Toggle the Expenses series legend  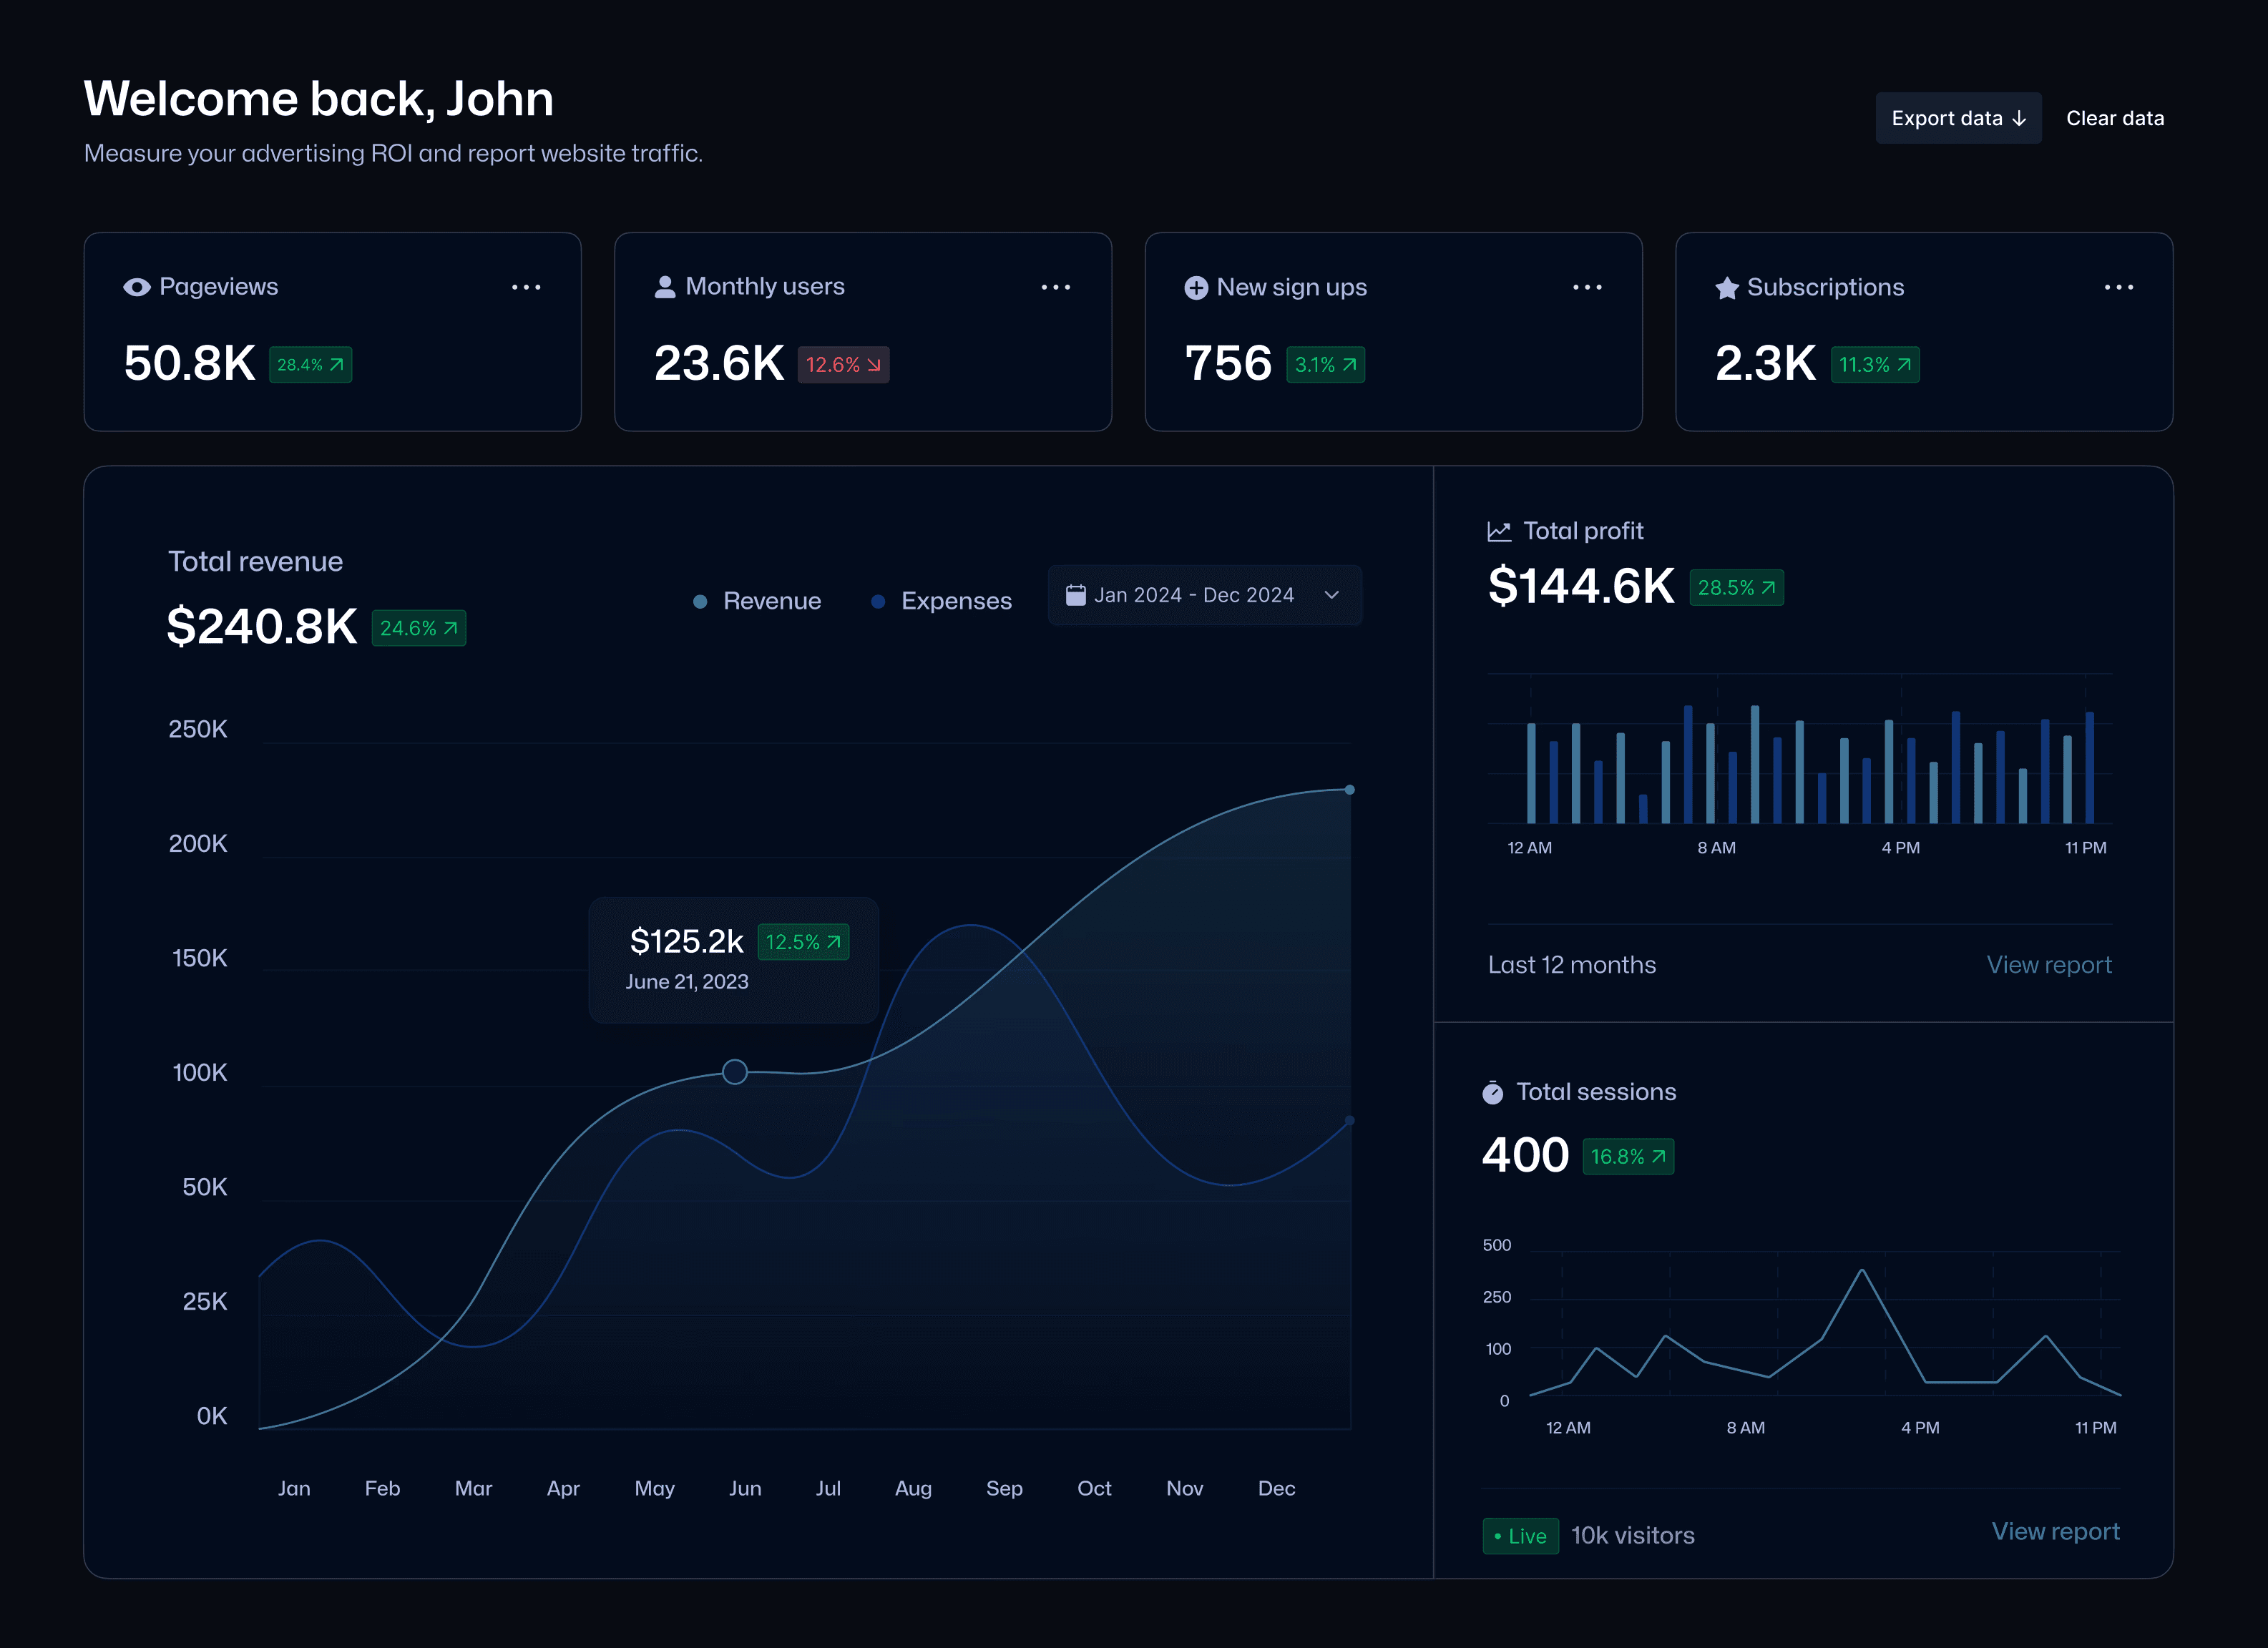(955, 601)
